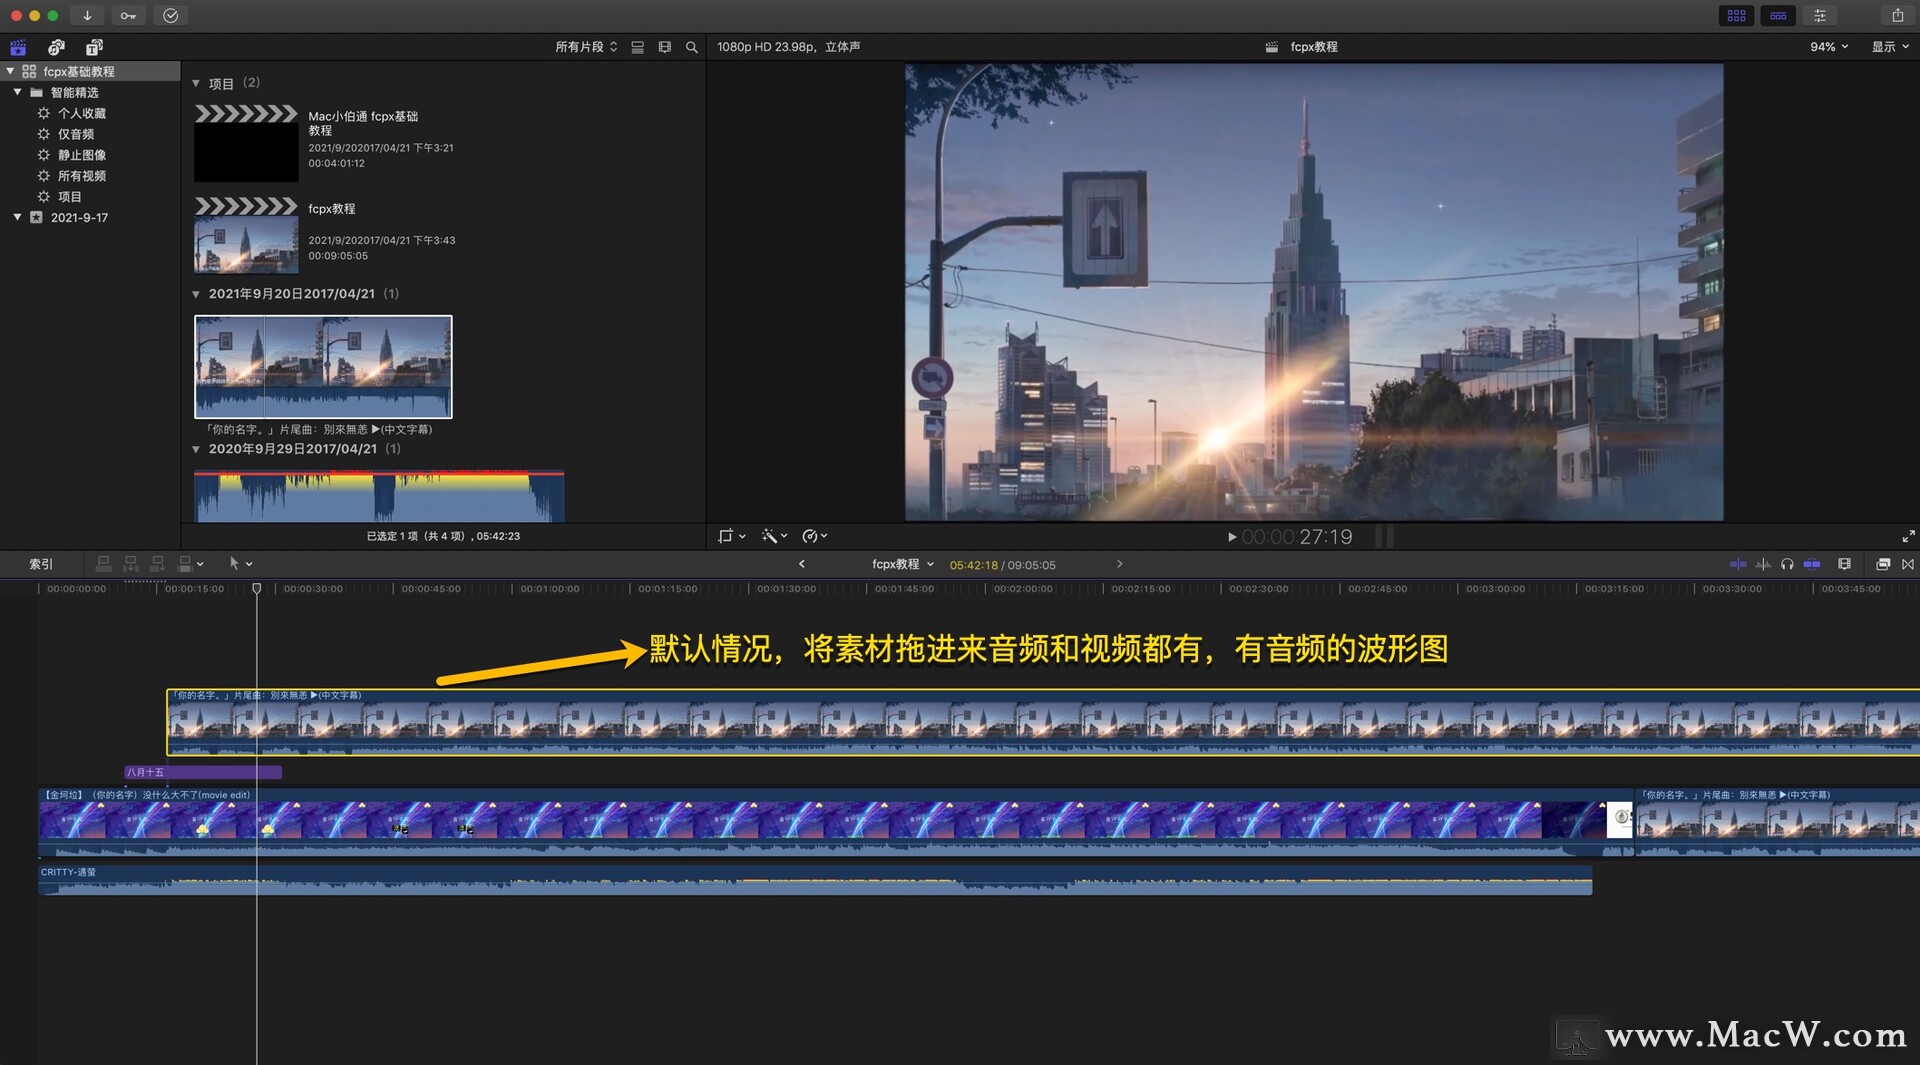Open the transform tools dropdown
The image size is (1920, 1065).
tap(732, 536)
